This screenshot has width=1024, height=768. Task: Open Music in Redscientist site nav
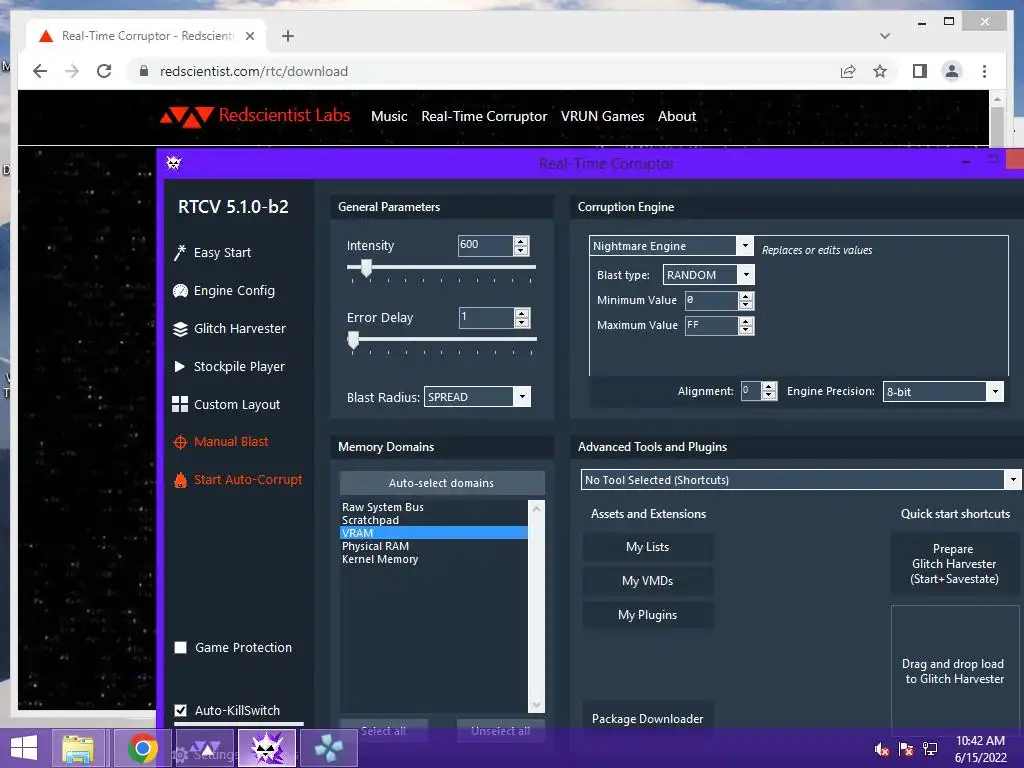click(389, 116)
